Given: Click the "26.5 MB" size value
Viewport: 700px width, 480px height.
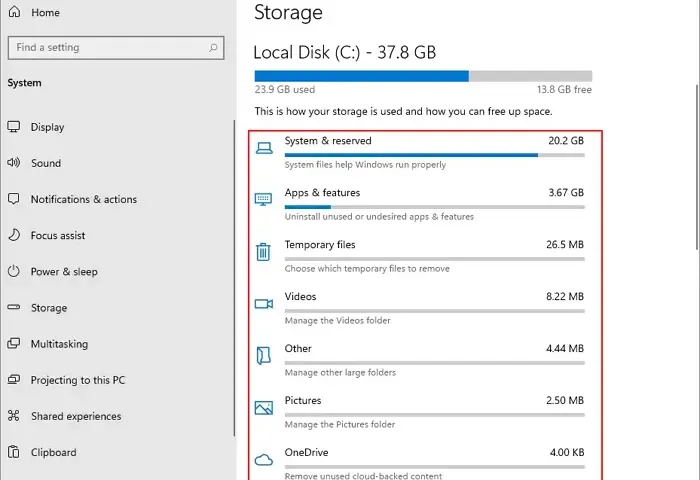Looking at the screenshot, I should [565, 244].
